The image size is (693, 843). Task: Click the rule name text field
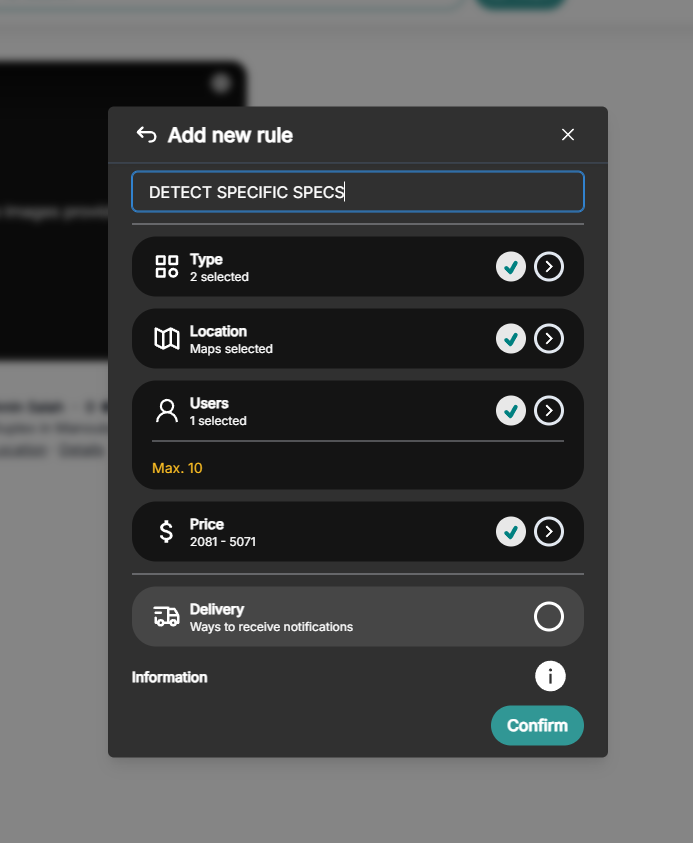(x=358, y=192)
